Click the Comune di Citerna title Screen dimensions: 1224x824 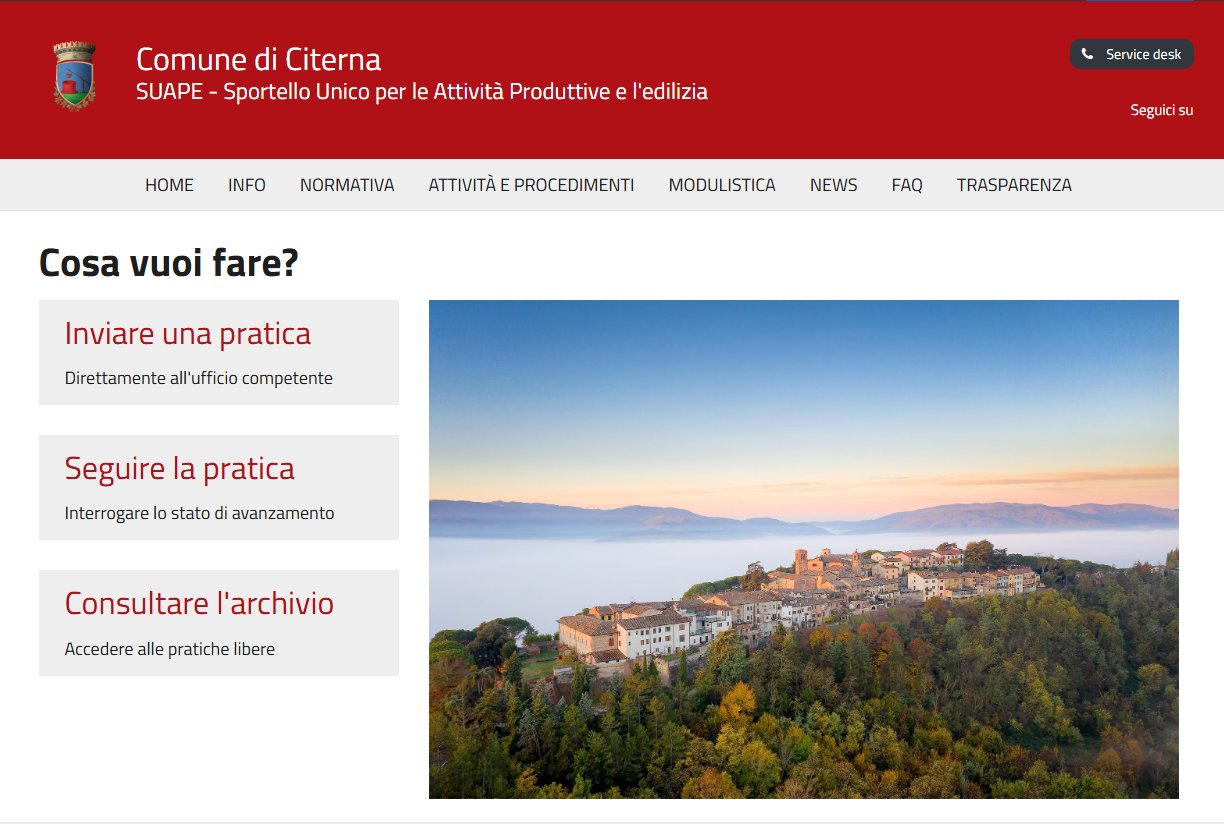[258, 59]
